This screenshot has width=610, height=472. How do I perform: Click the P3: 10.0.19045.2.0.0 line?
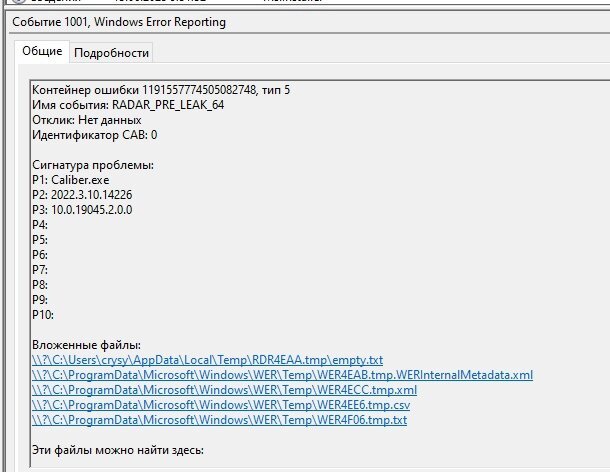(82, 209)
